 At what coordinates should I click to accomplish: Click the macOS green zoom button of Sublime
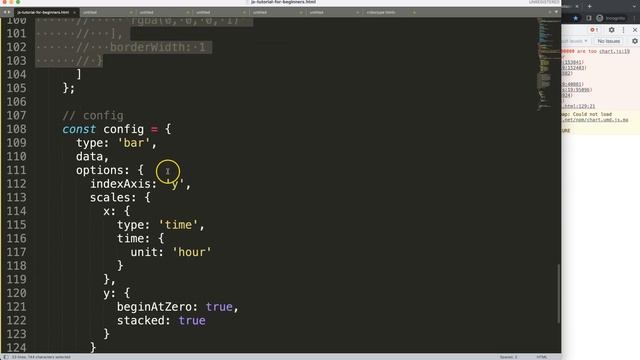coord(18,2)
